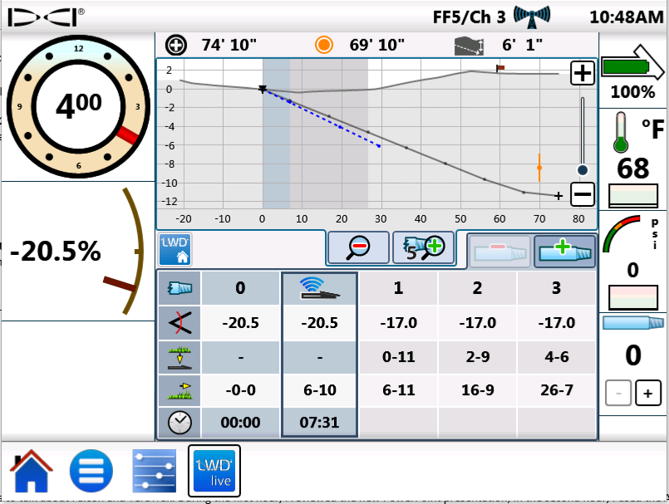Click rod 2 distance cell 16-9
669x504 pixels.
[x=477, y=390]
